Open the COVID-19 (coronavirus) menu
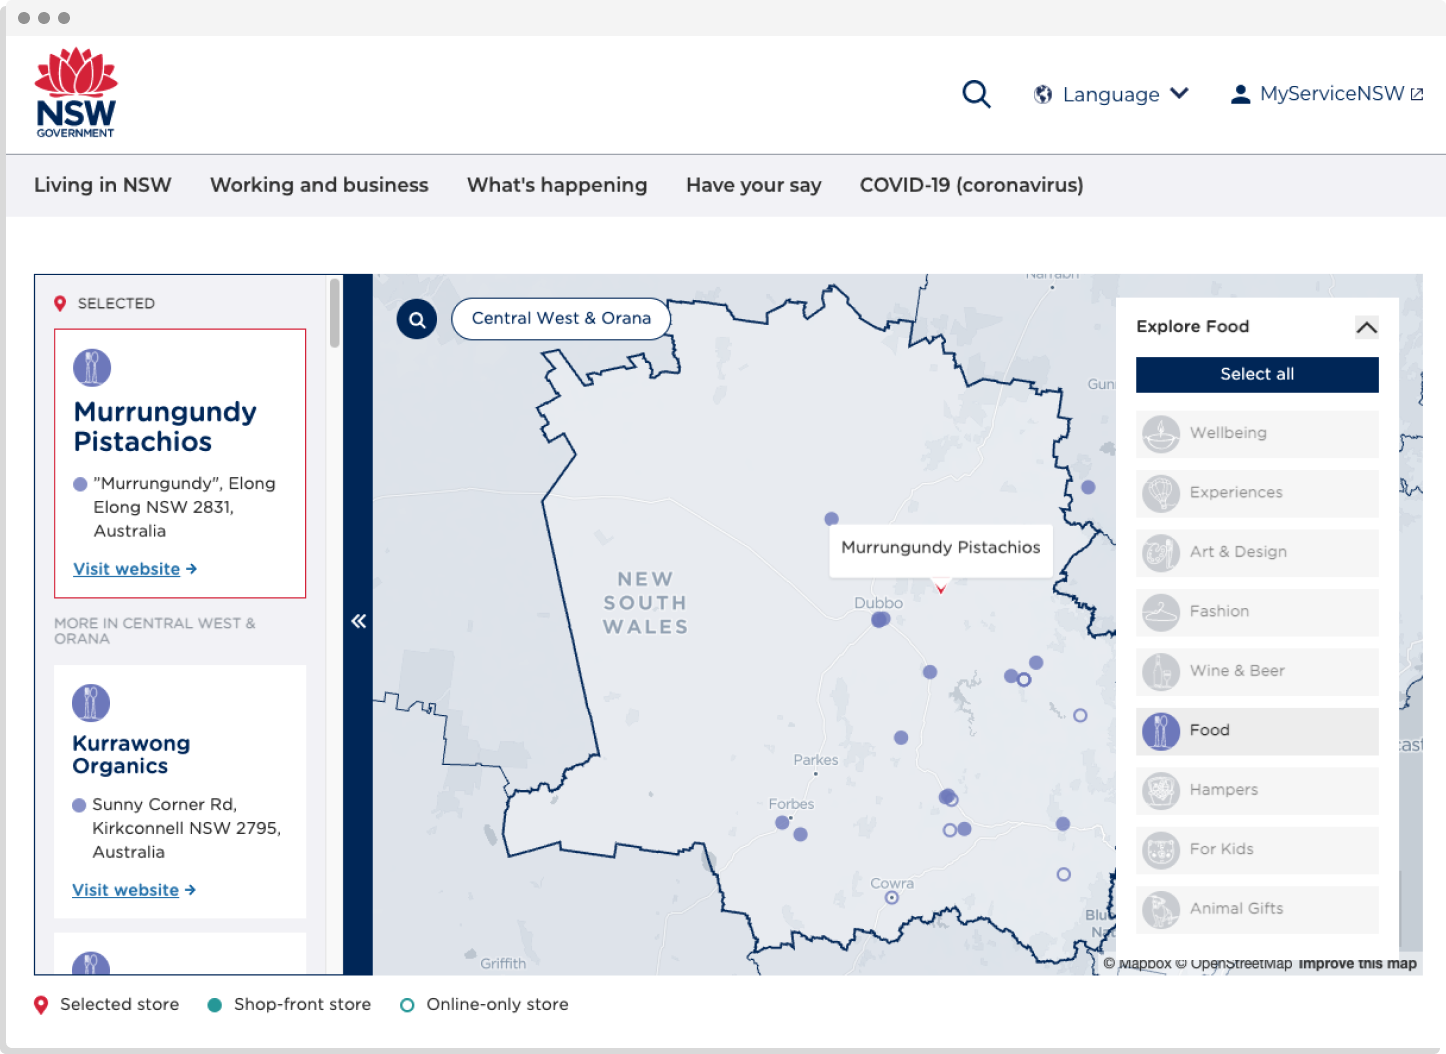Image resolution: width=1446 pixels, height=1054 pixels. pos(971,185)
